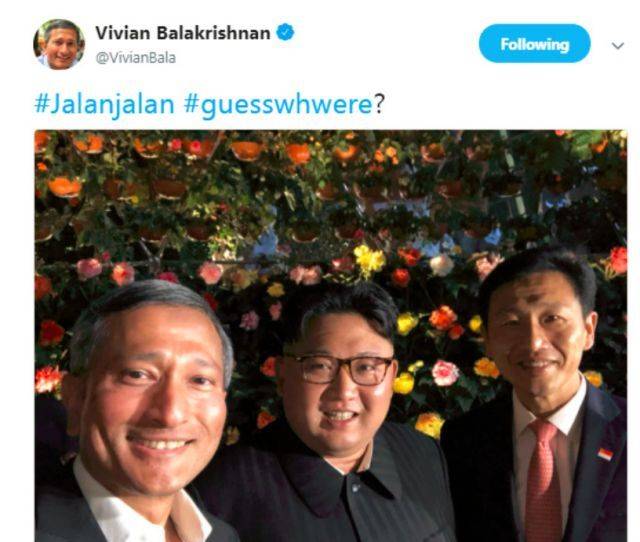Open the #guesswhwere hashtag link

[278, 105]
